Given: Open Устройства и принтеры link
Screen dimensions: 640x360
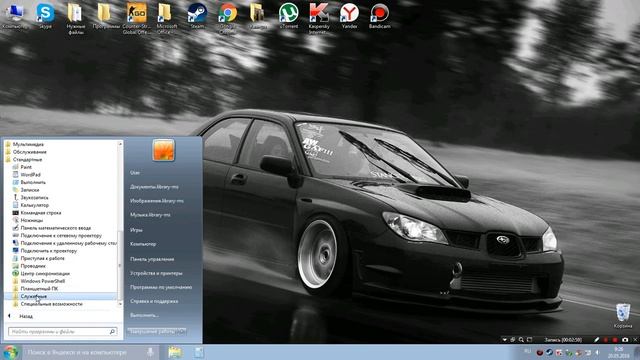Looking at the screenshot, I should 156,273.
